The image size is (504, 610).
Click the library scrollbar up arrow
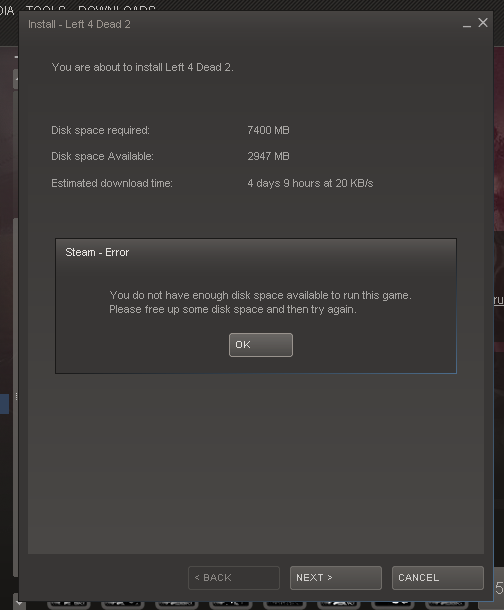point(16,79)
